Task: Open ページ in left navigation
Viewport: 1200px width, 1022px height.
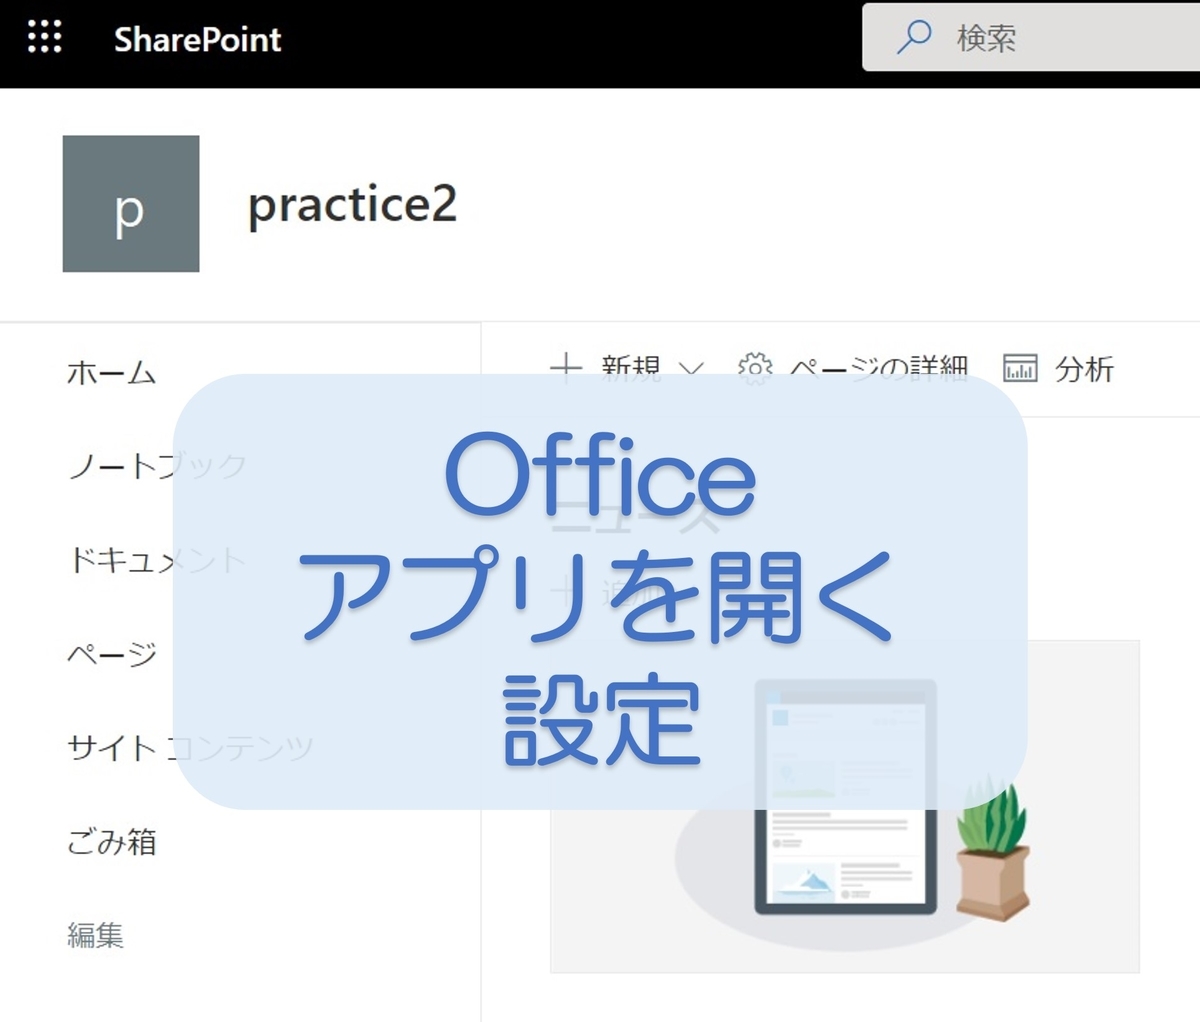Action: tap(111, 654)
